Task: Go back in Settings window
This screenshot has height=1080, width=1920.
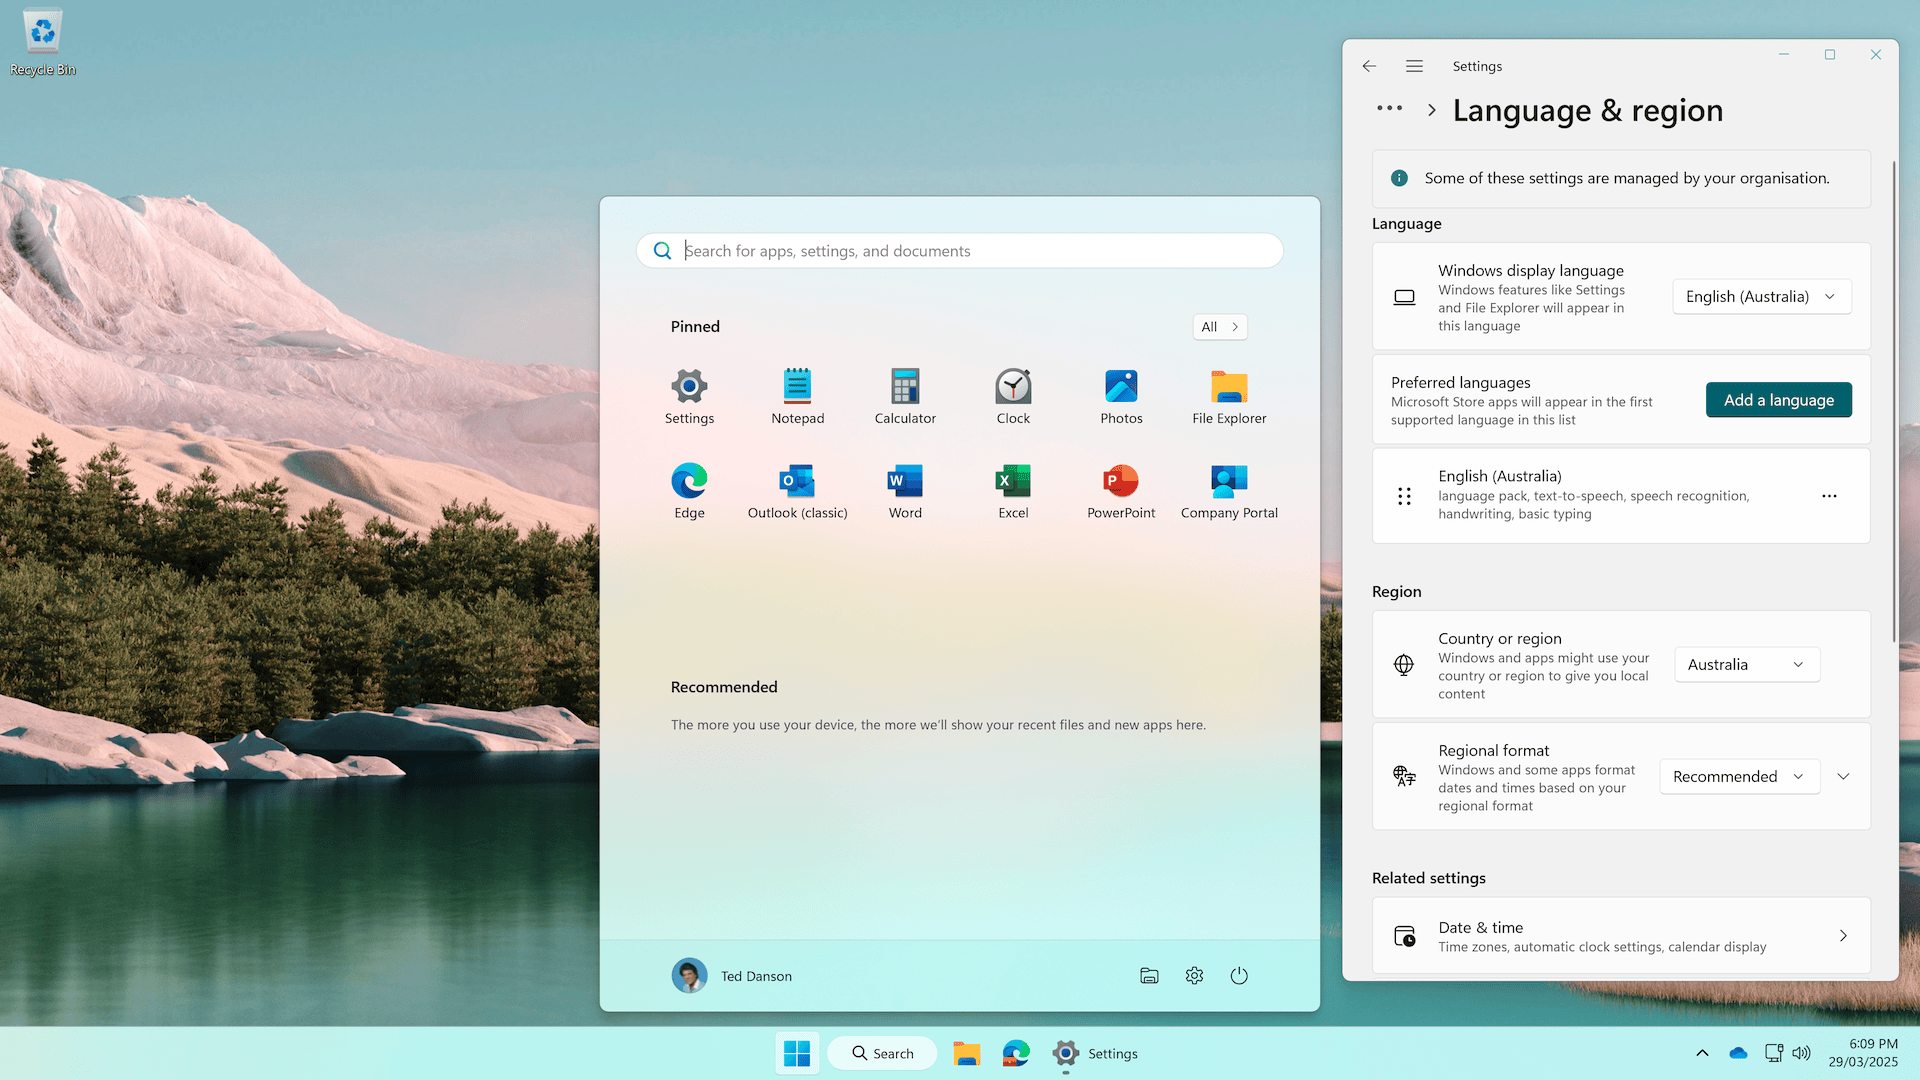Action: point(1369,66)
